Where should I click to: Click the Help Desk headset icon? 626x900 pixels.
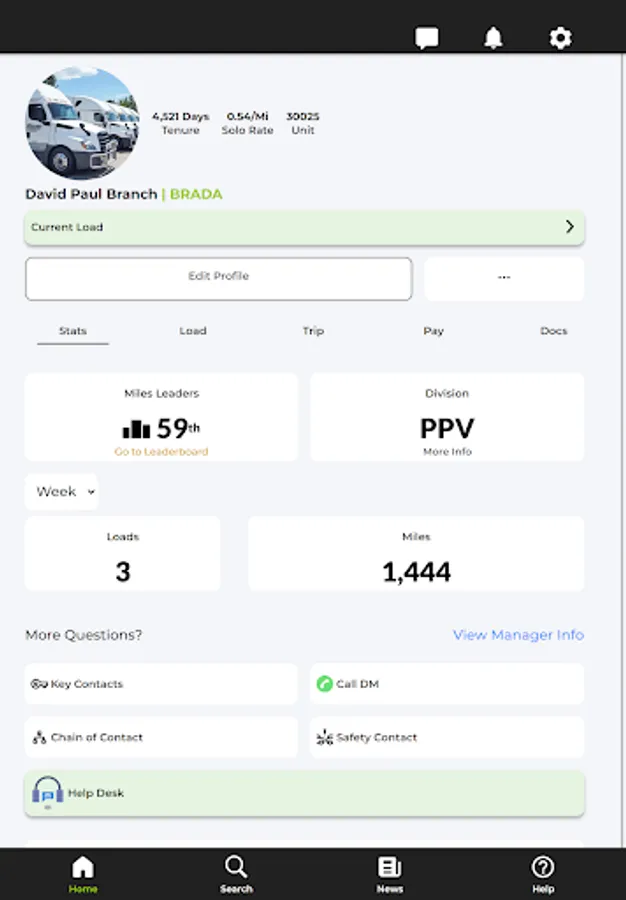[47, 792]
